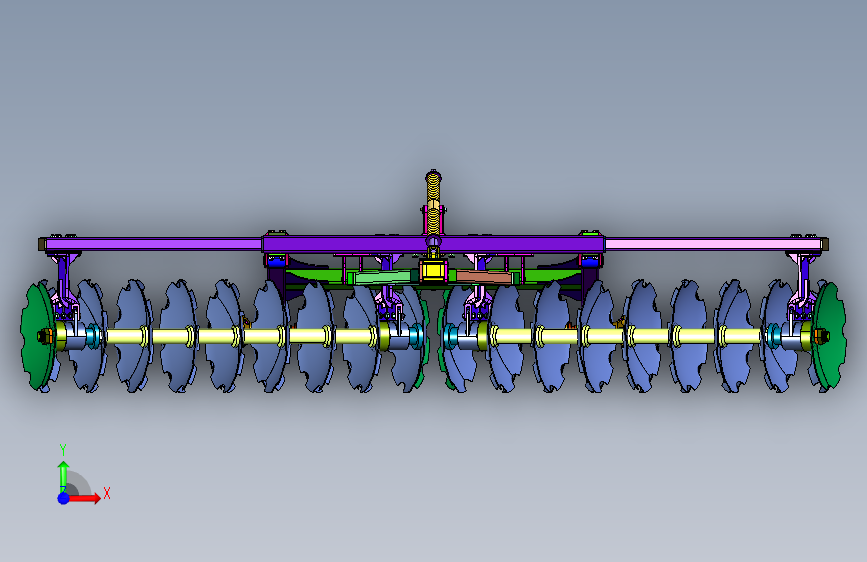This screenshot has height=562, width=867.
Task: Click the blue Z axis ball on the triad
Action: coord(63,498)
